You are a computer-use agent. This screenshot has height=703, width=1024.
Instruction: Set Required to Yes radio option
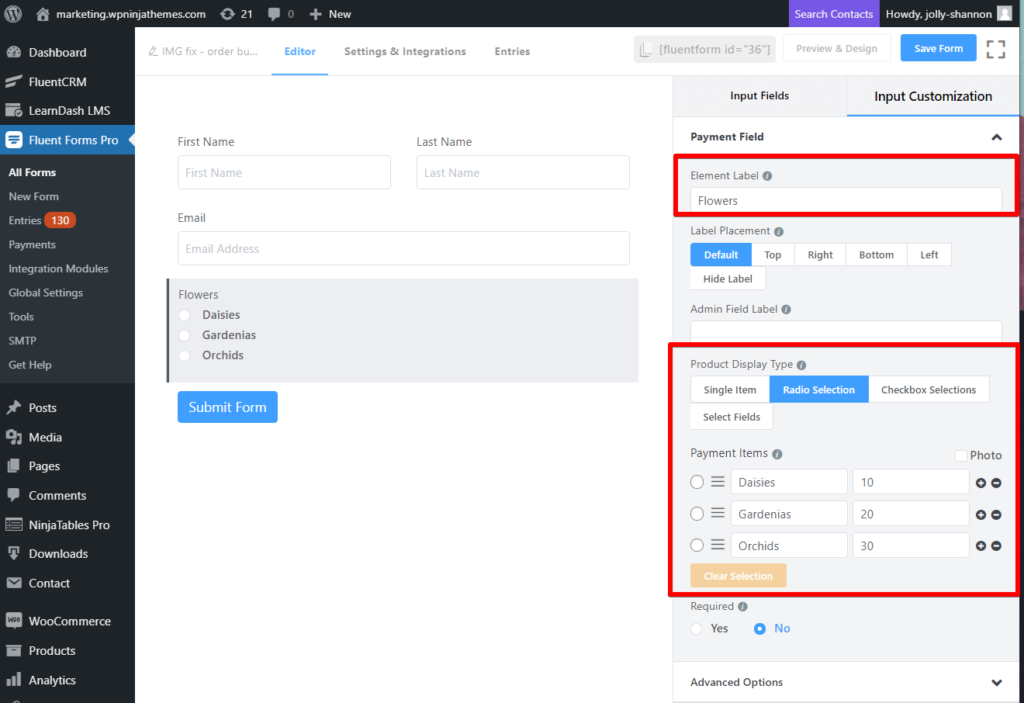point(696,628)
